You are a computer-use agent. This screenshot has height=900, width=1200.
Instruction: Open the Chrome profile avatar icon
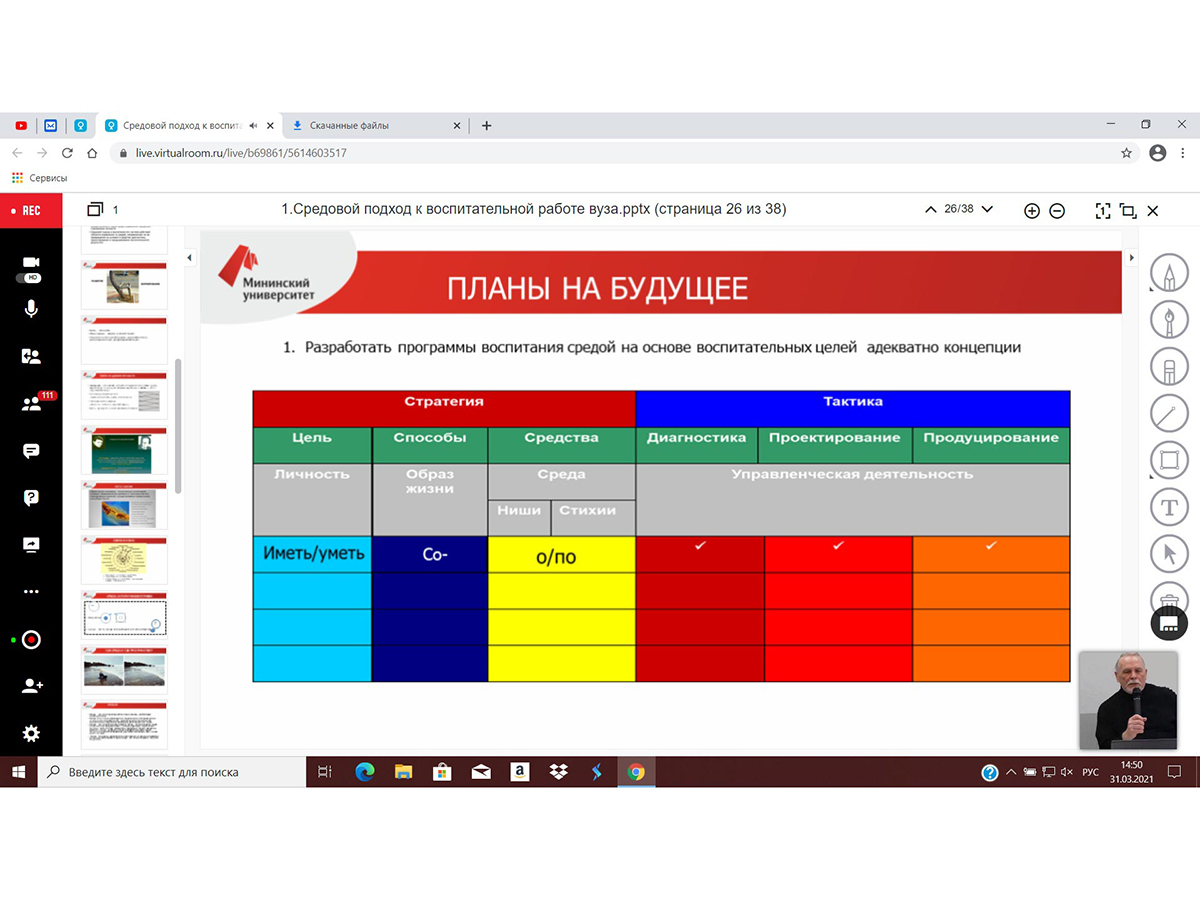click(1158, 153)
